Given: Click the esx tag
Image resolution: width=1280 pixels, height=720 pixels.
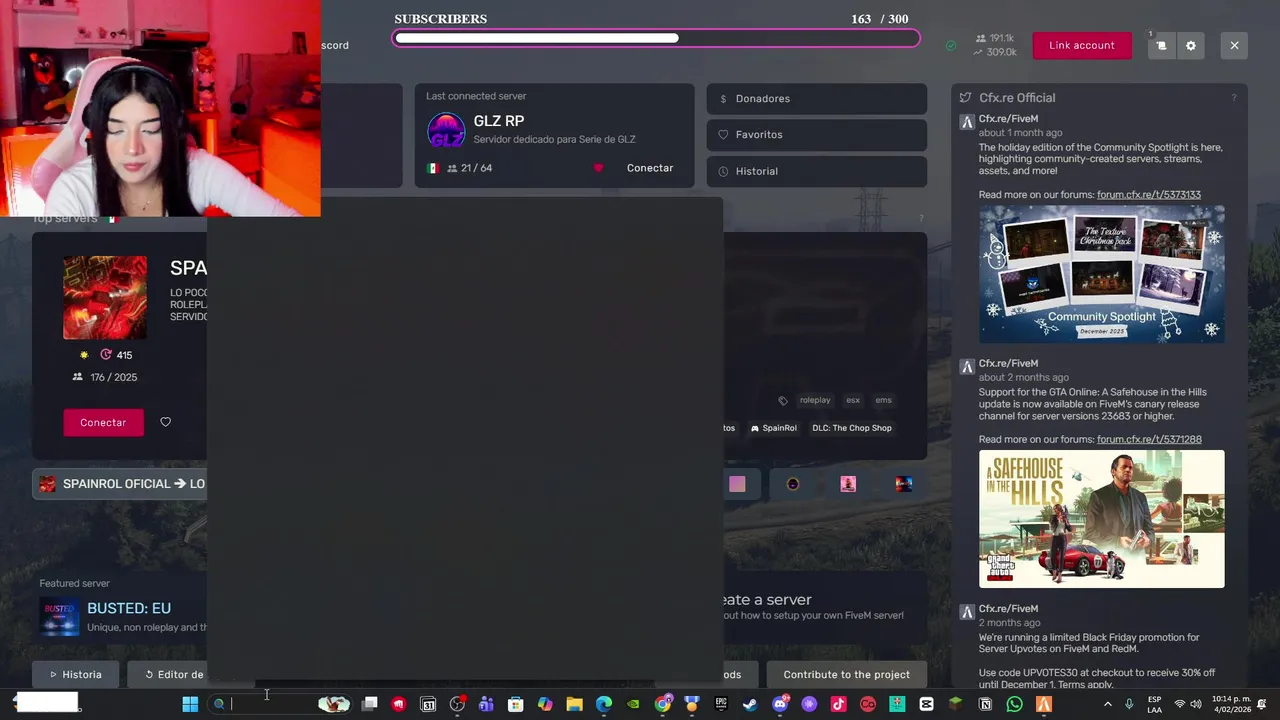Looking at the screenshot, I should point(853,400).
